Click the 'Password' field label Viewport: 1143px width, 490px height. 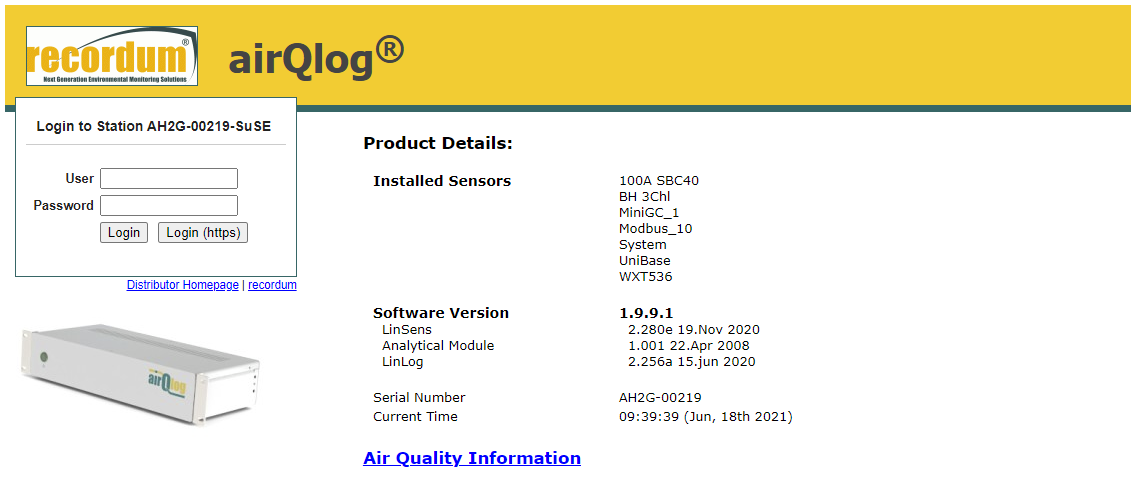click(63, 206)
